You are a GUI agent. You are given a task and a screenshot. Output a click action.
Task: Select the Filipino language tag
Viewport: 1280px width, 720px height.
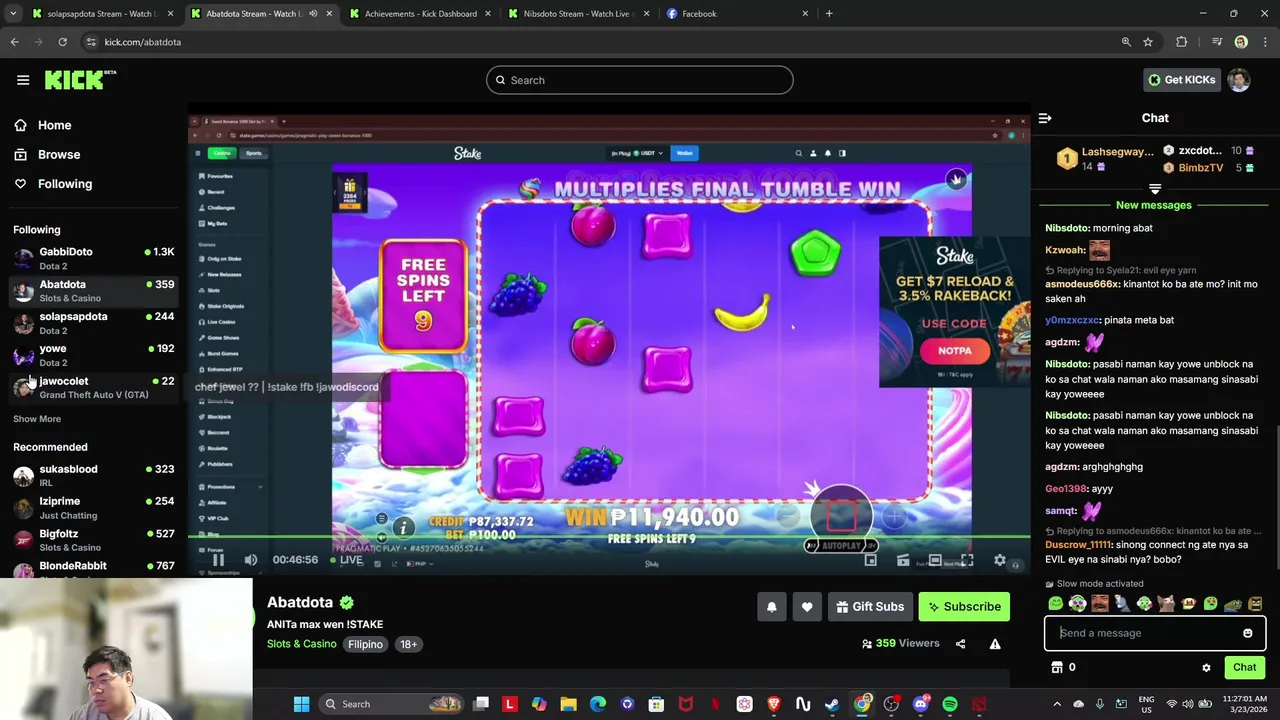pyautogui.click(x=365, y=644)
